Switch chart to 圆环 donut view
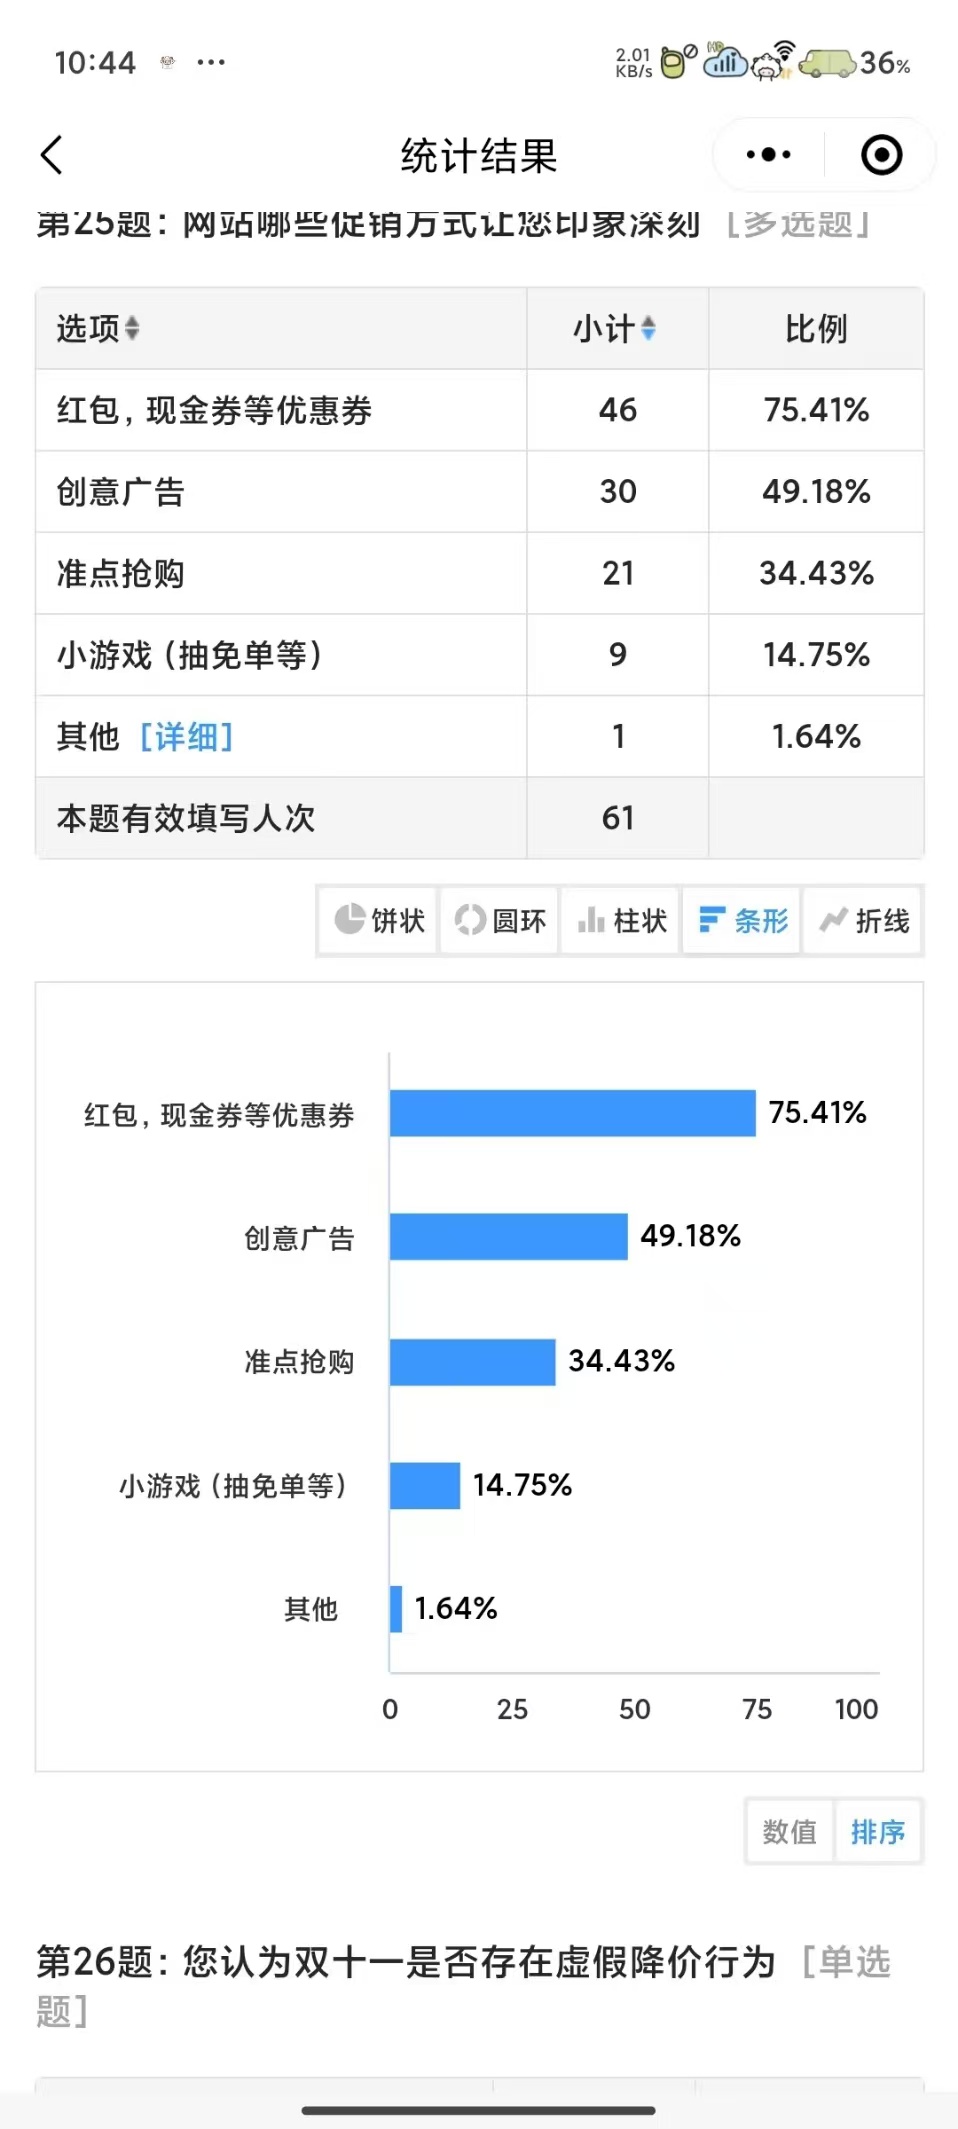Viewport: 958px width, 2129px height. [x=500, y=920]
